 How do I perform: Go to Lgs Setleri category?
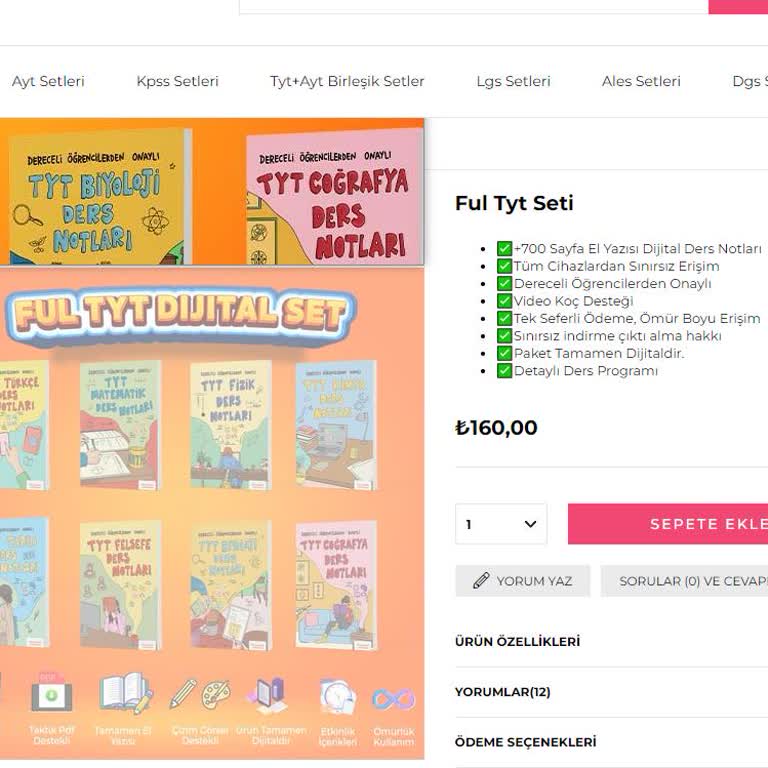513,81
